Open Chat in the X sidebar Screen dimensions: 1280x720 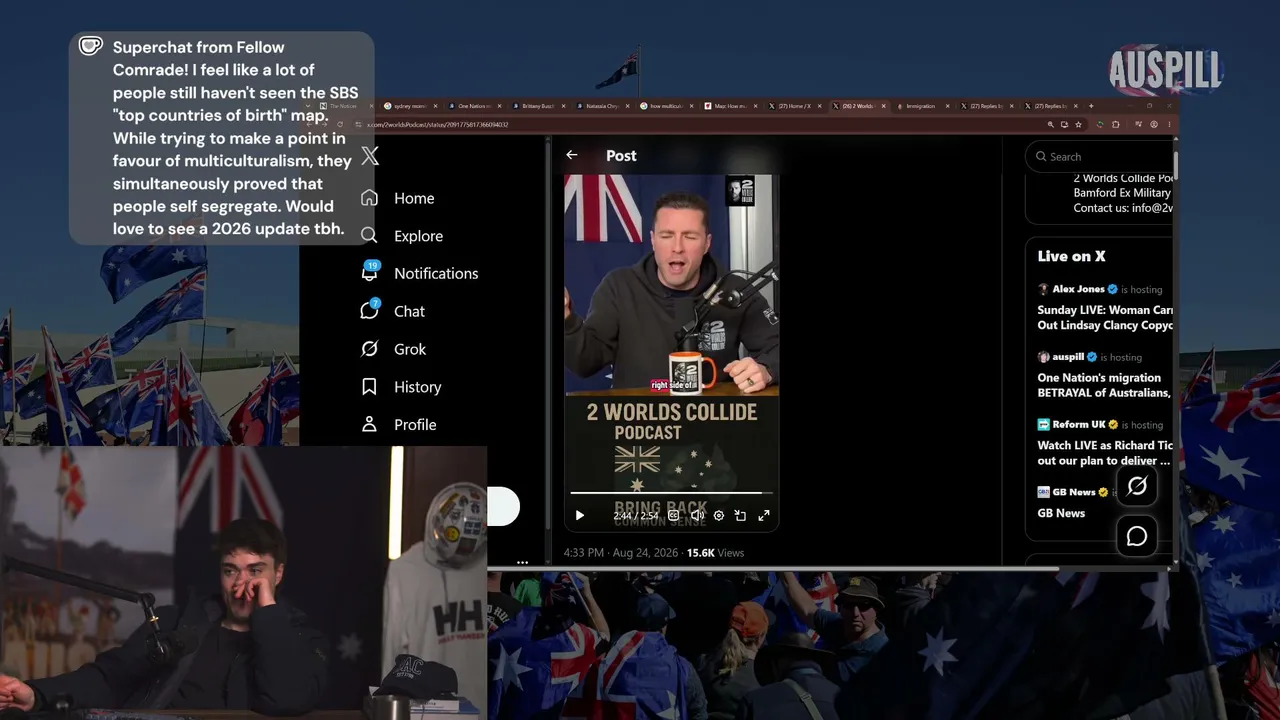tap(392, 311)
